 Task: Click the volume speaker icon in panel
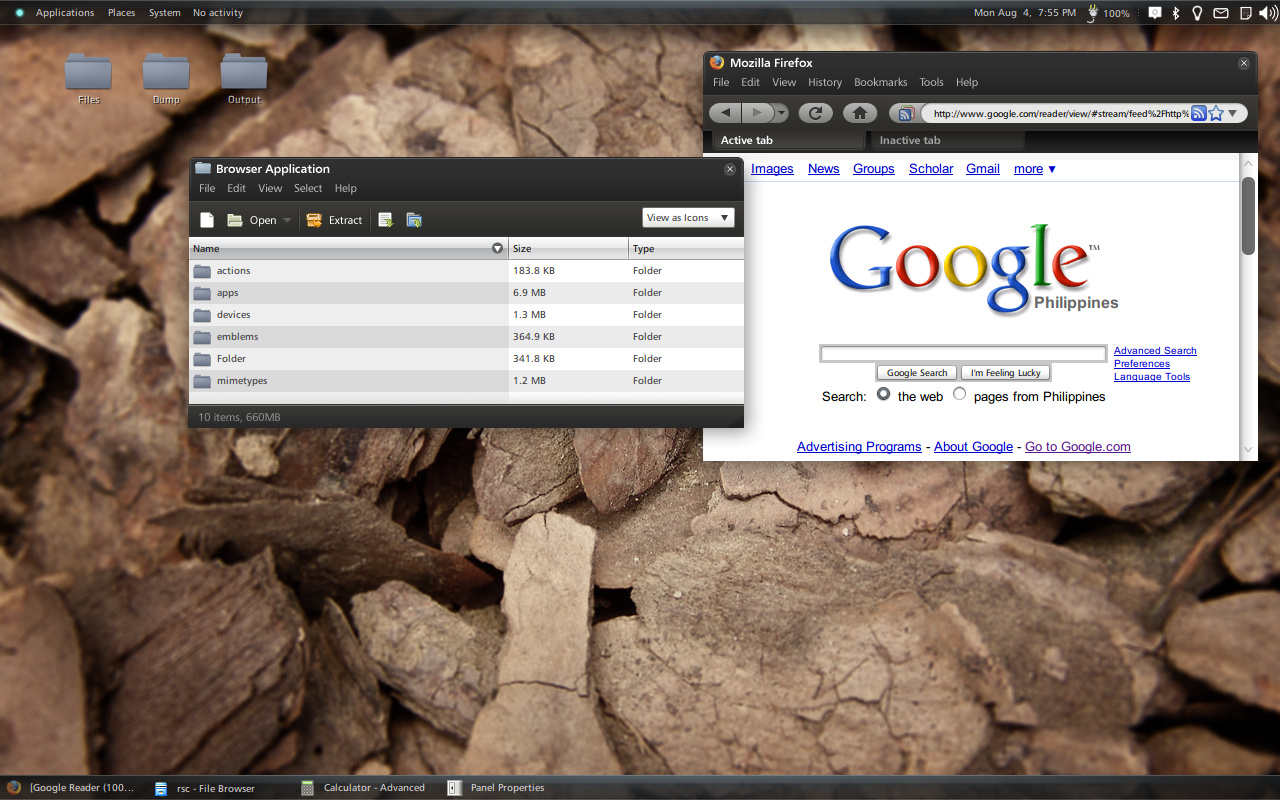coord(1267,13)
